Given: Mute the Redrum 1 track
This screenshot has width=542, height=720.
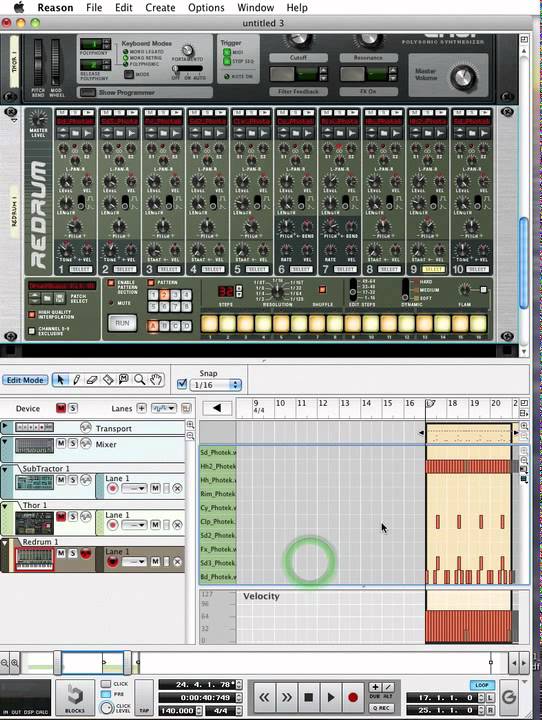Looking at the screenshot, I should click(x=61, y=553).
